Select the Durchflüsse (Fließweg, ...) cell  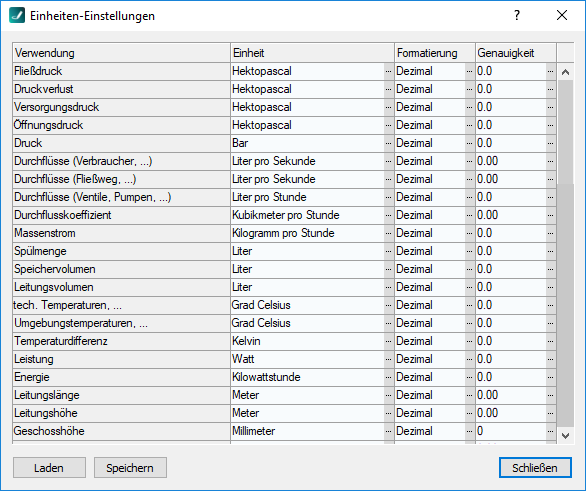(x=121, y=179)
